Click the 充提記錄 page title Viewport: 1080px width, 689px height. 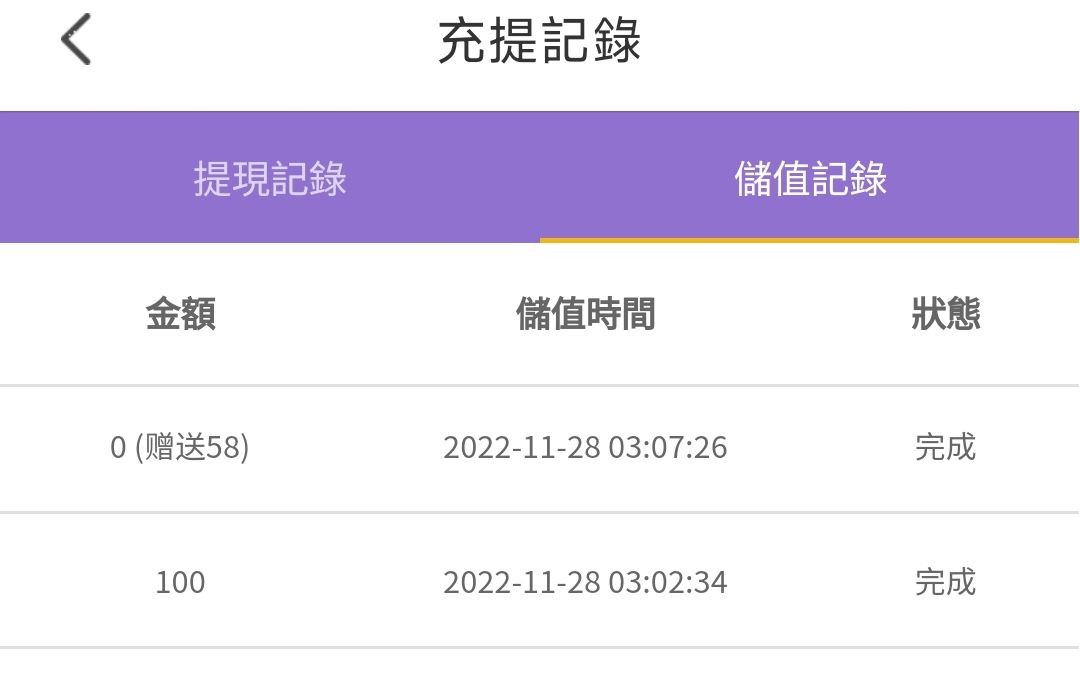tap(540, 42)
